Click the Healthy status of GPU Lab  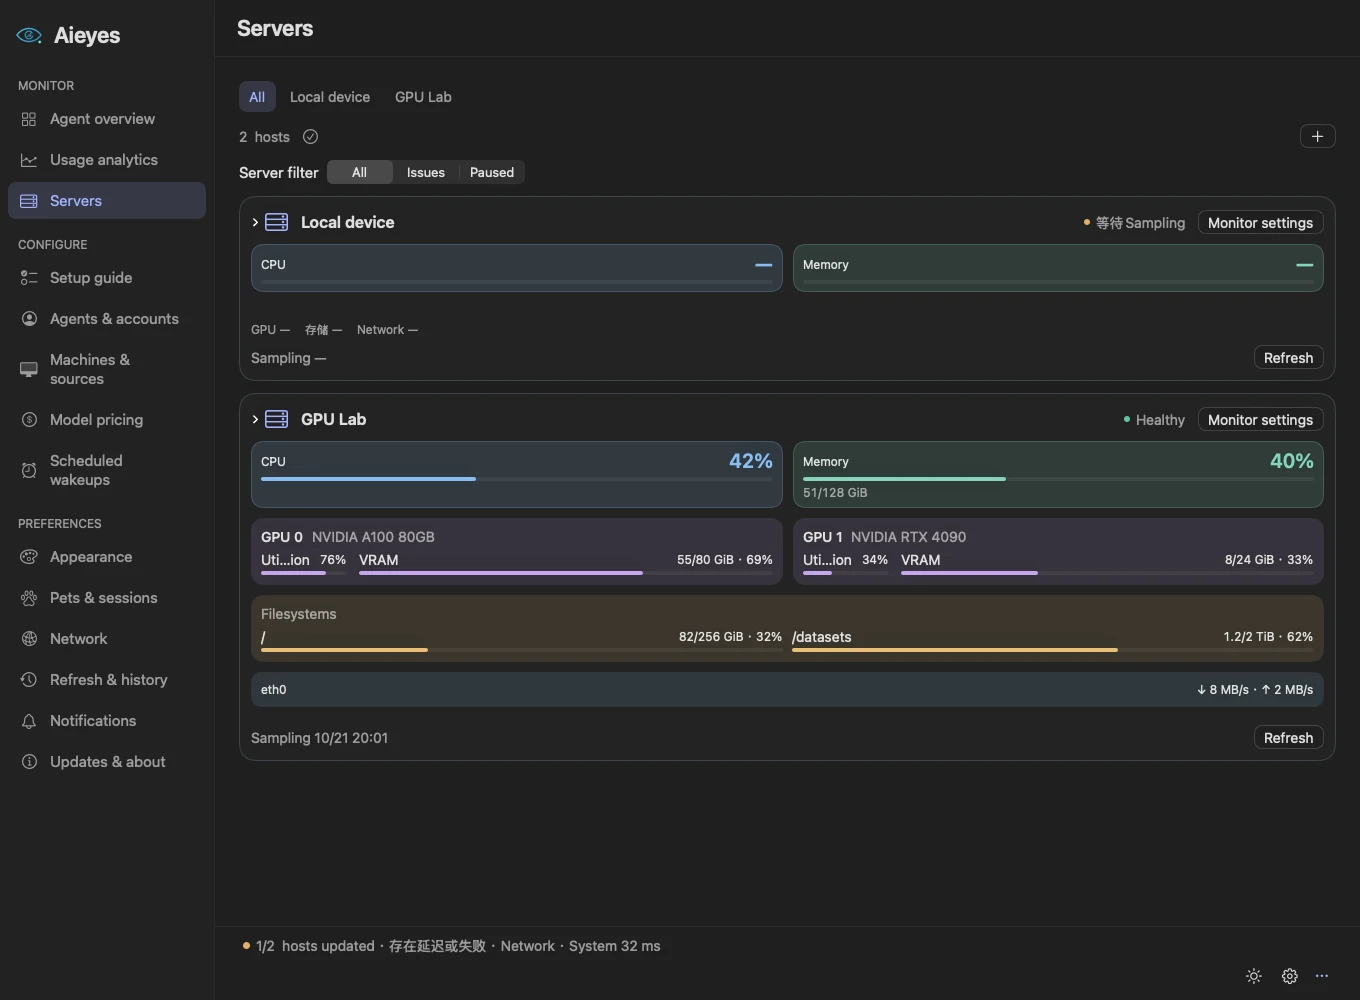1154,420
